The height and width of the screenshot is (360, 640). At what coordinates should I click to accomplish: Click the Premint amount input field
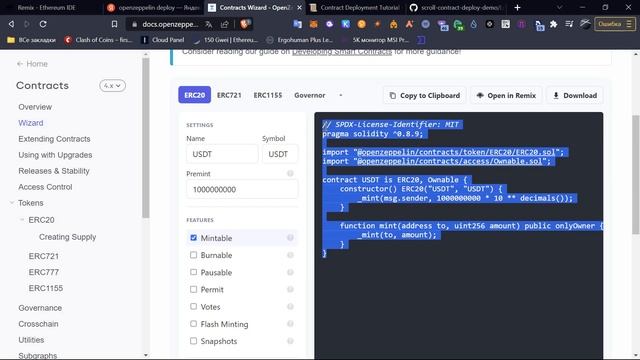(x=242, y=189)
